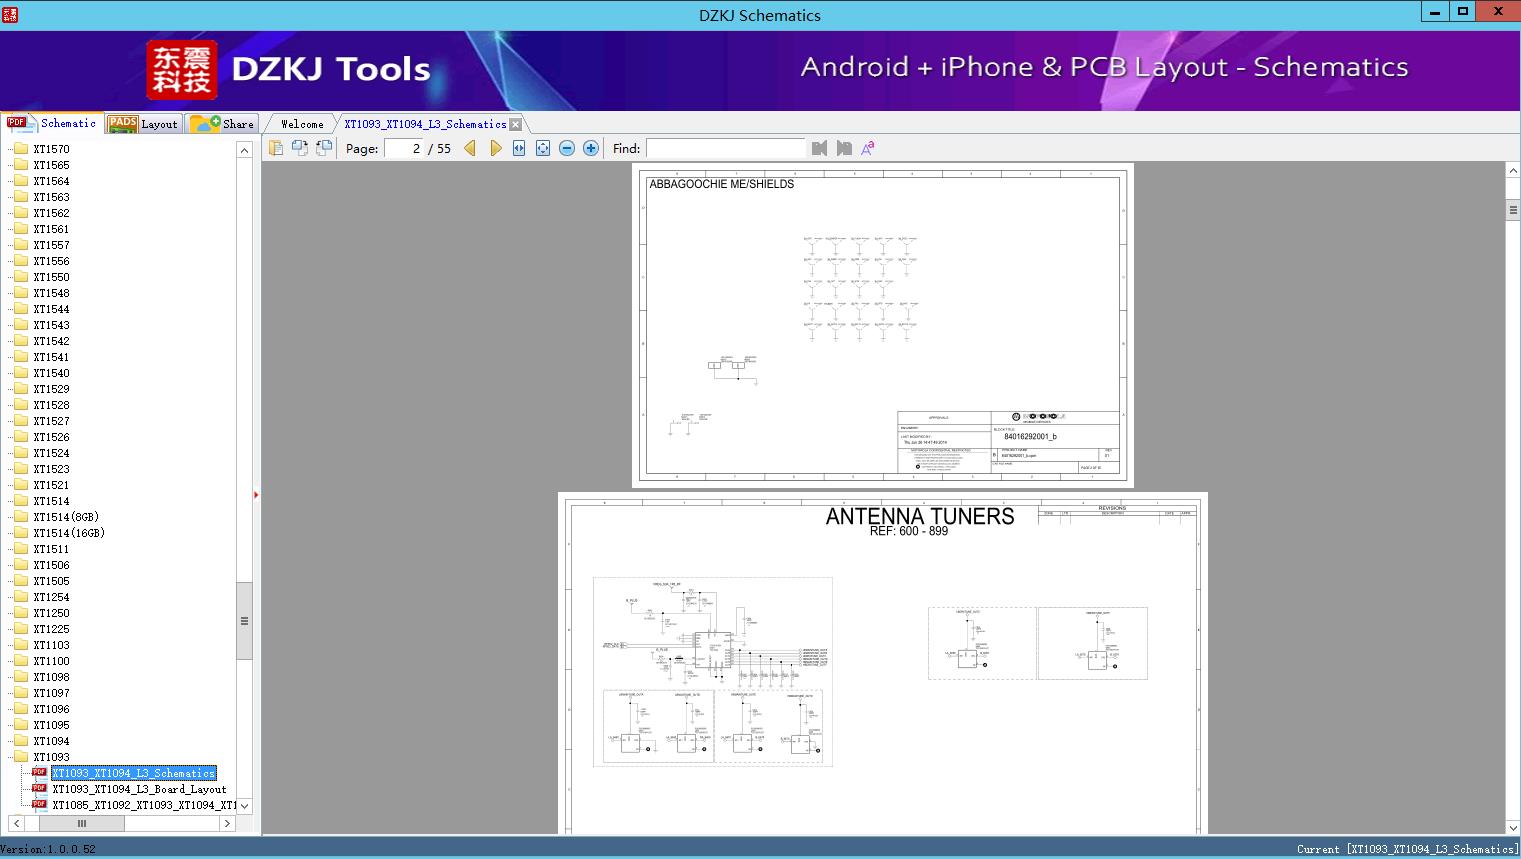Click the XT1254 folder icon
This screenshot has height=859, width=1521.
click(20, 597)
